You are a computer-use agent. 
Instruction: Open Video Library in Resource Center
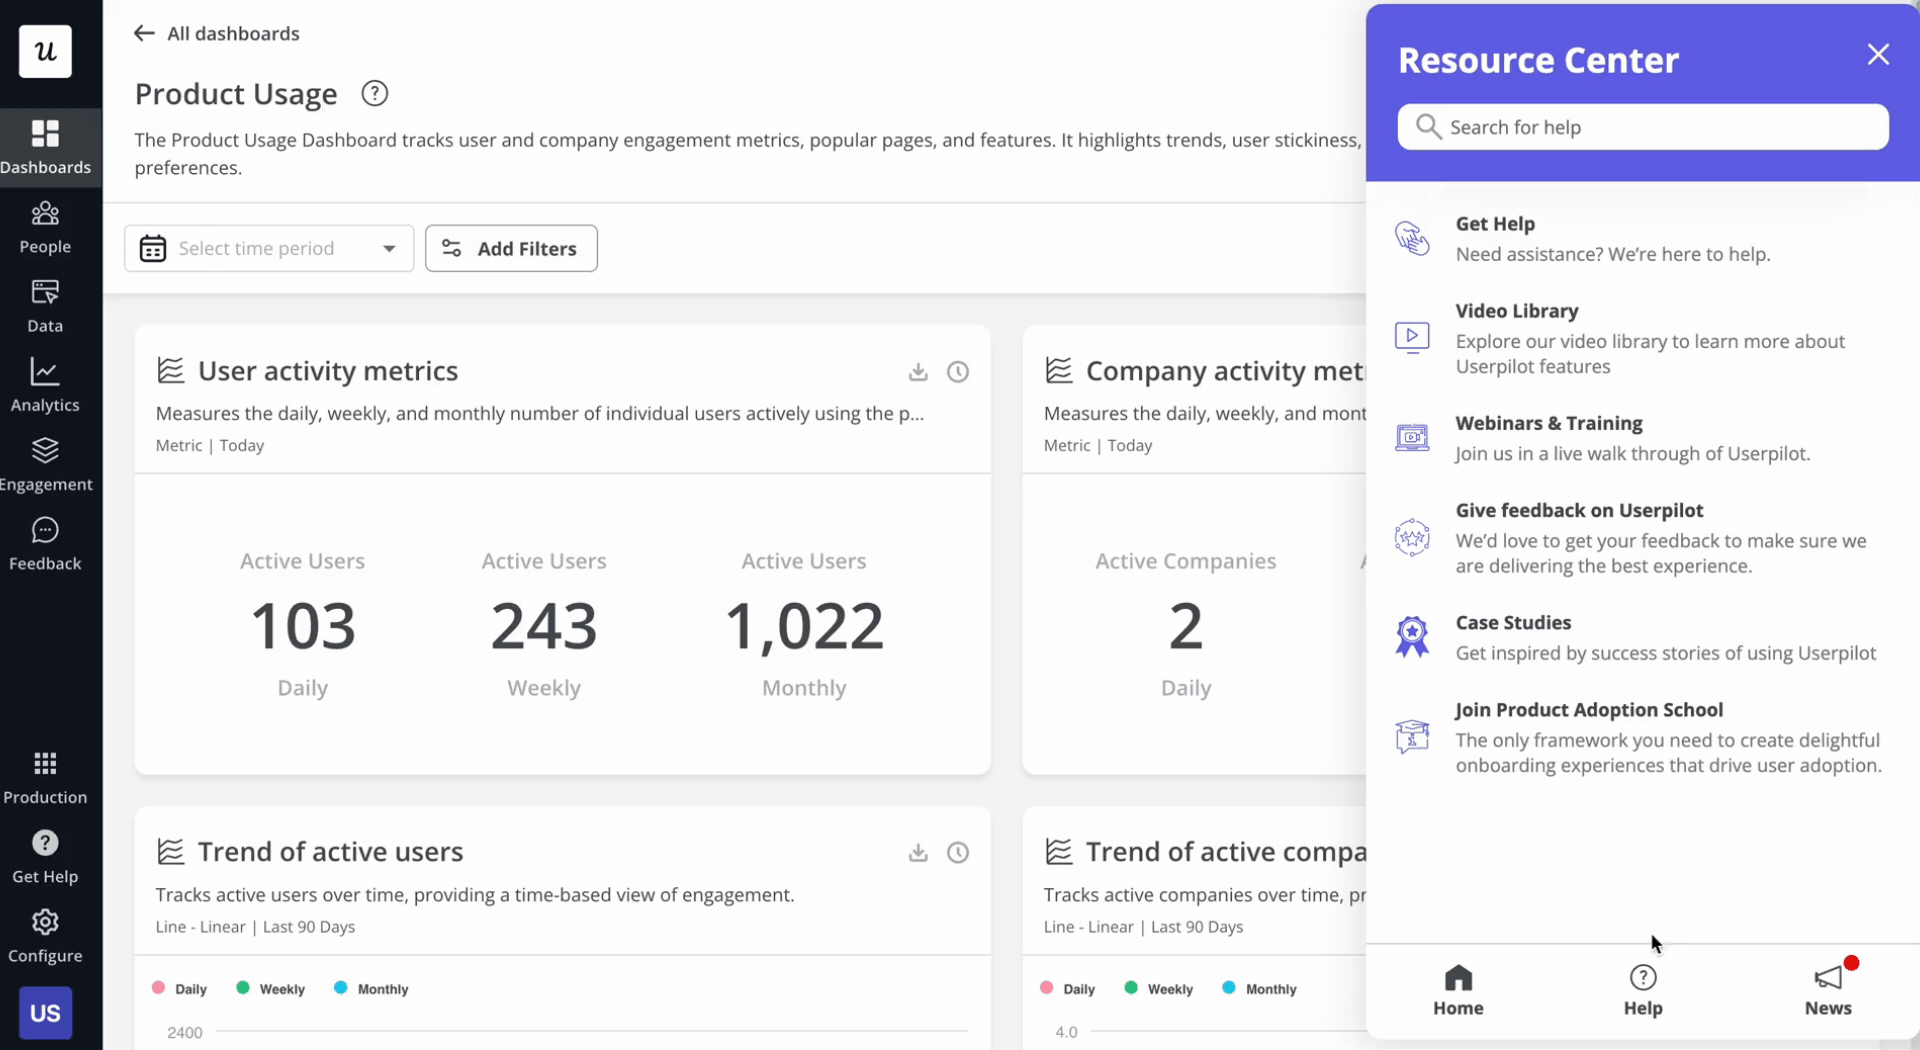(x=1516, y=310)
